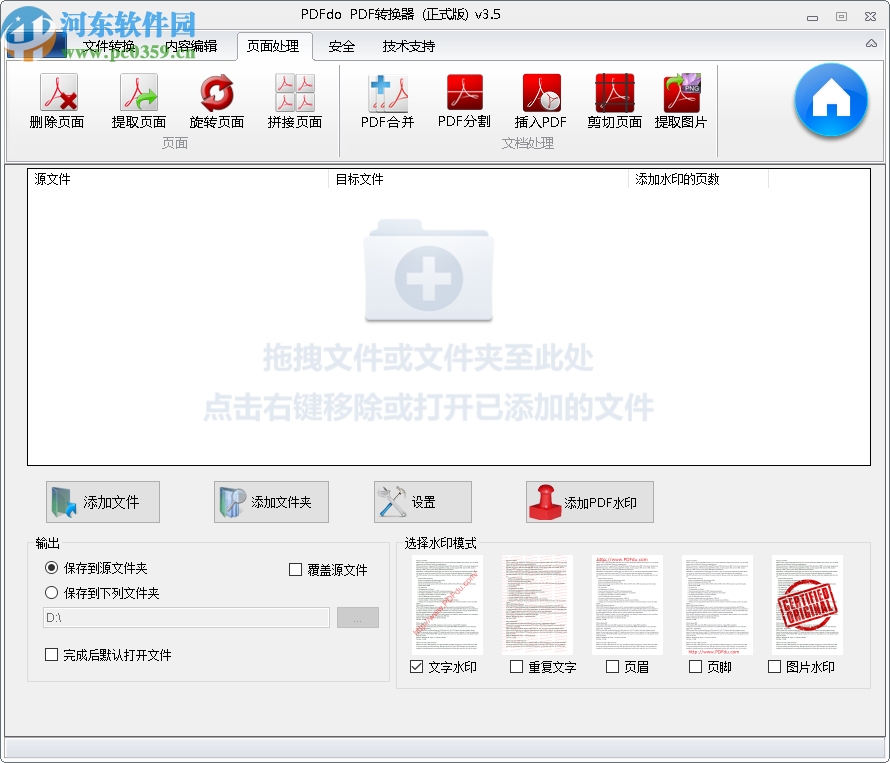
Task: Open the 旋转页面 (Rotate Pages) tool
Action: click(x=216, y=100)
